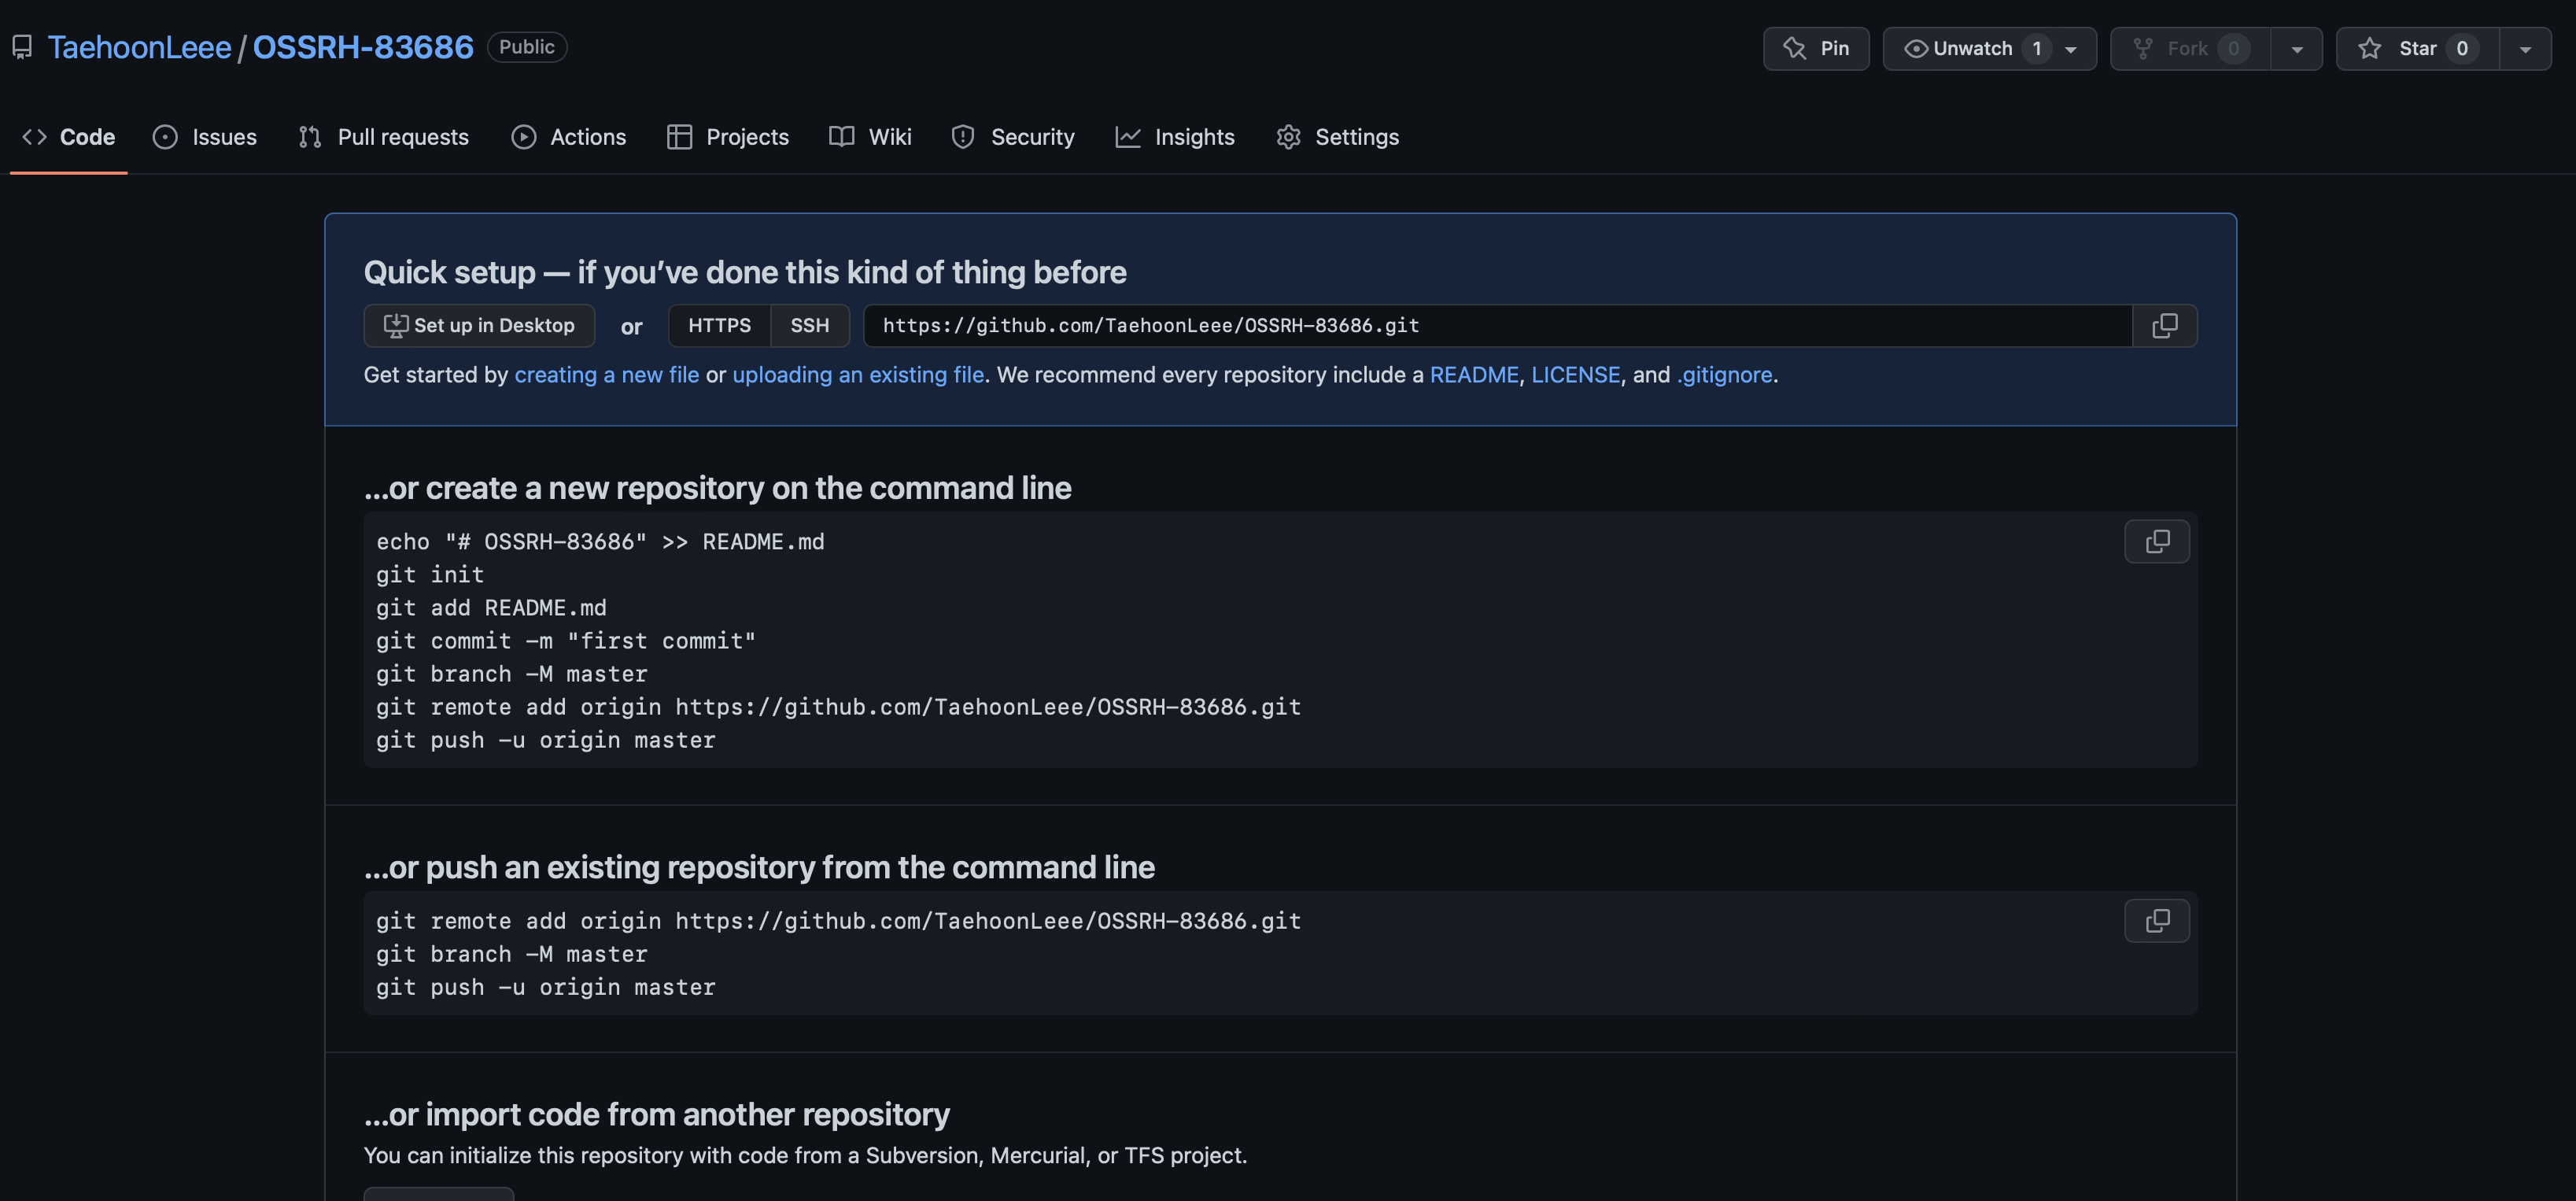Screen dimensions: 2576x1201
Task: Open the Wiki tab
Action: [871, 137]
